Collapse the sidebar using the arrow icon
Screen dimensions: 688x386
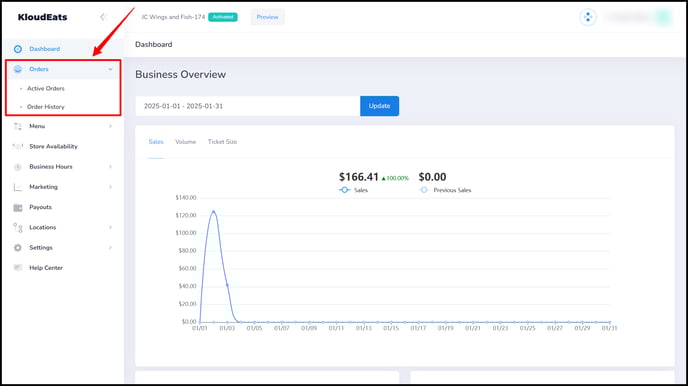tap(103, 17)
